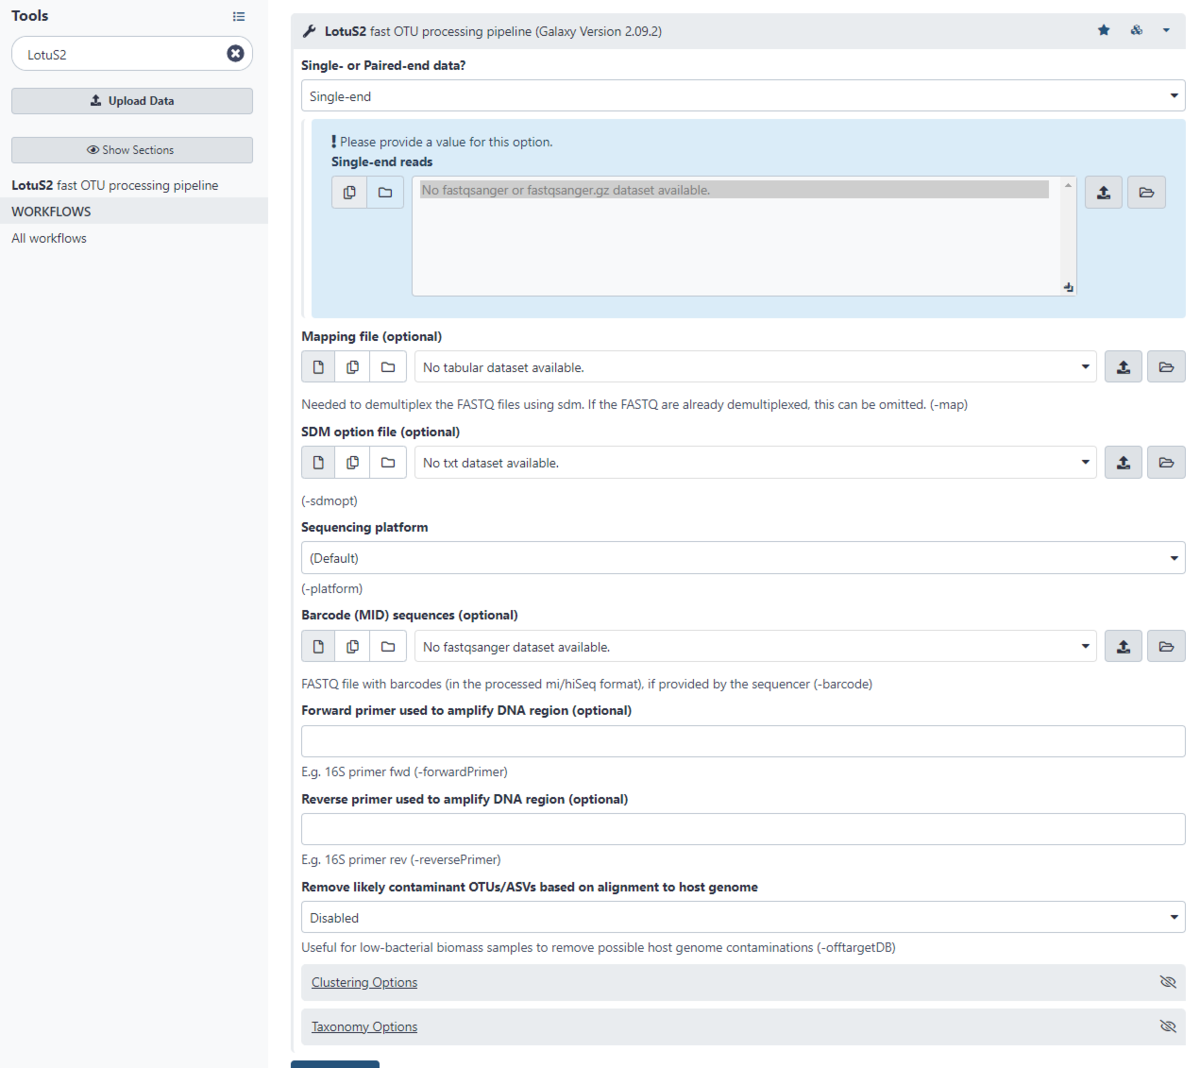This screenshot has width=1200, height=1068.
Task: Upload dataset for Single-end reads
Action: point(1103,192)
